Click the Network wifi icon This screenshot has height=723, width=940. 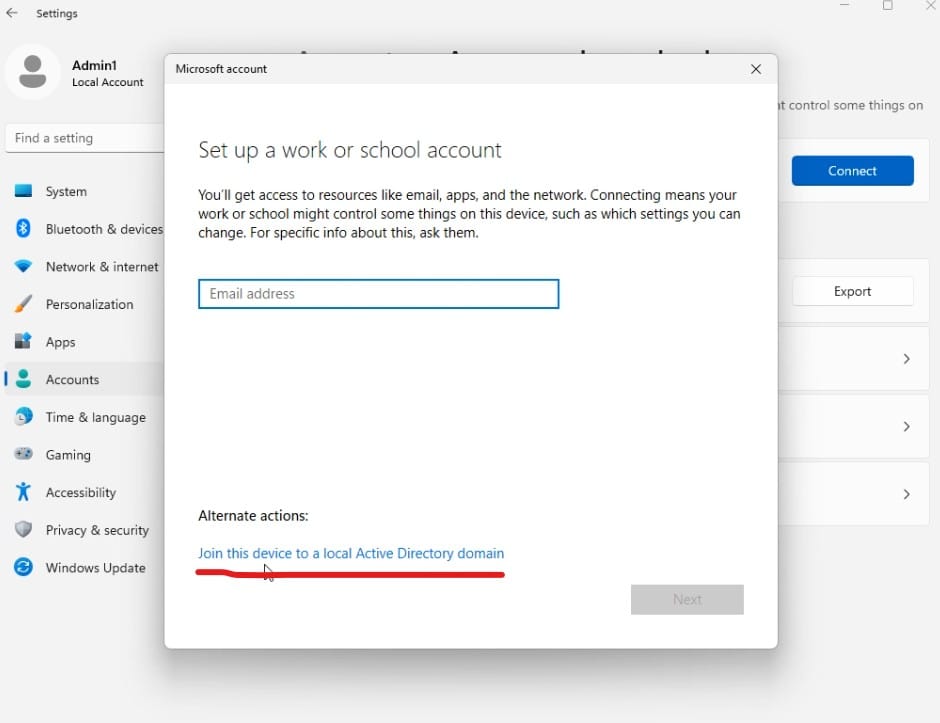point(23,266)
